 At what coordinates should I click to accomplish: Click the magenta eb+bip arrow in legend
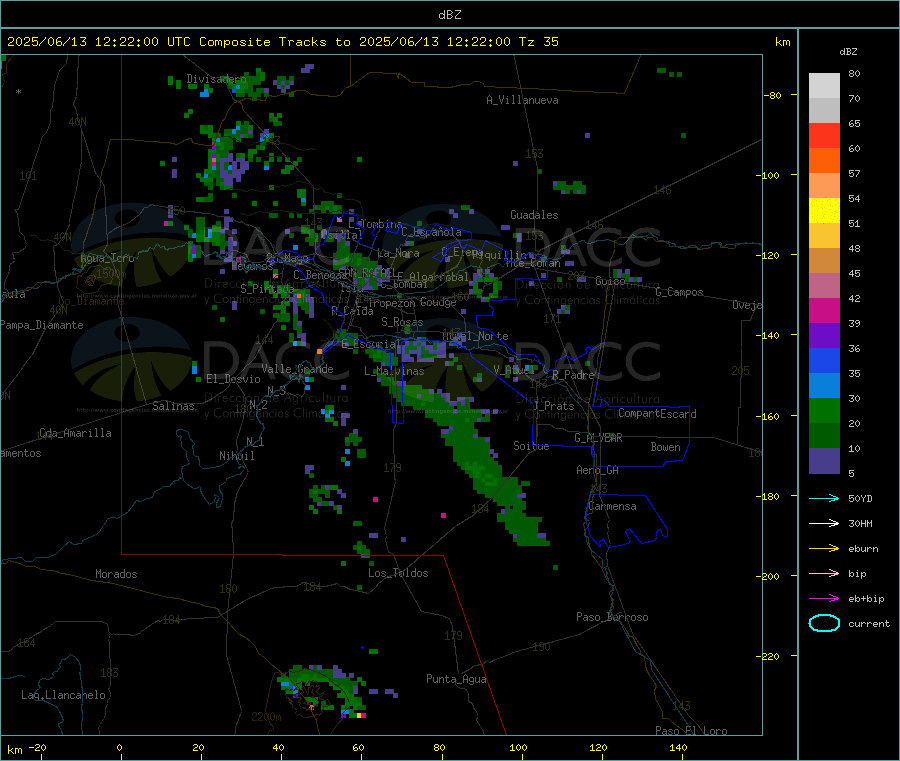824,599
